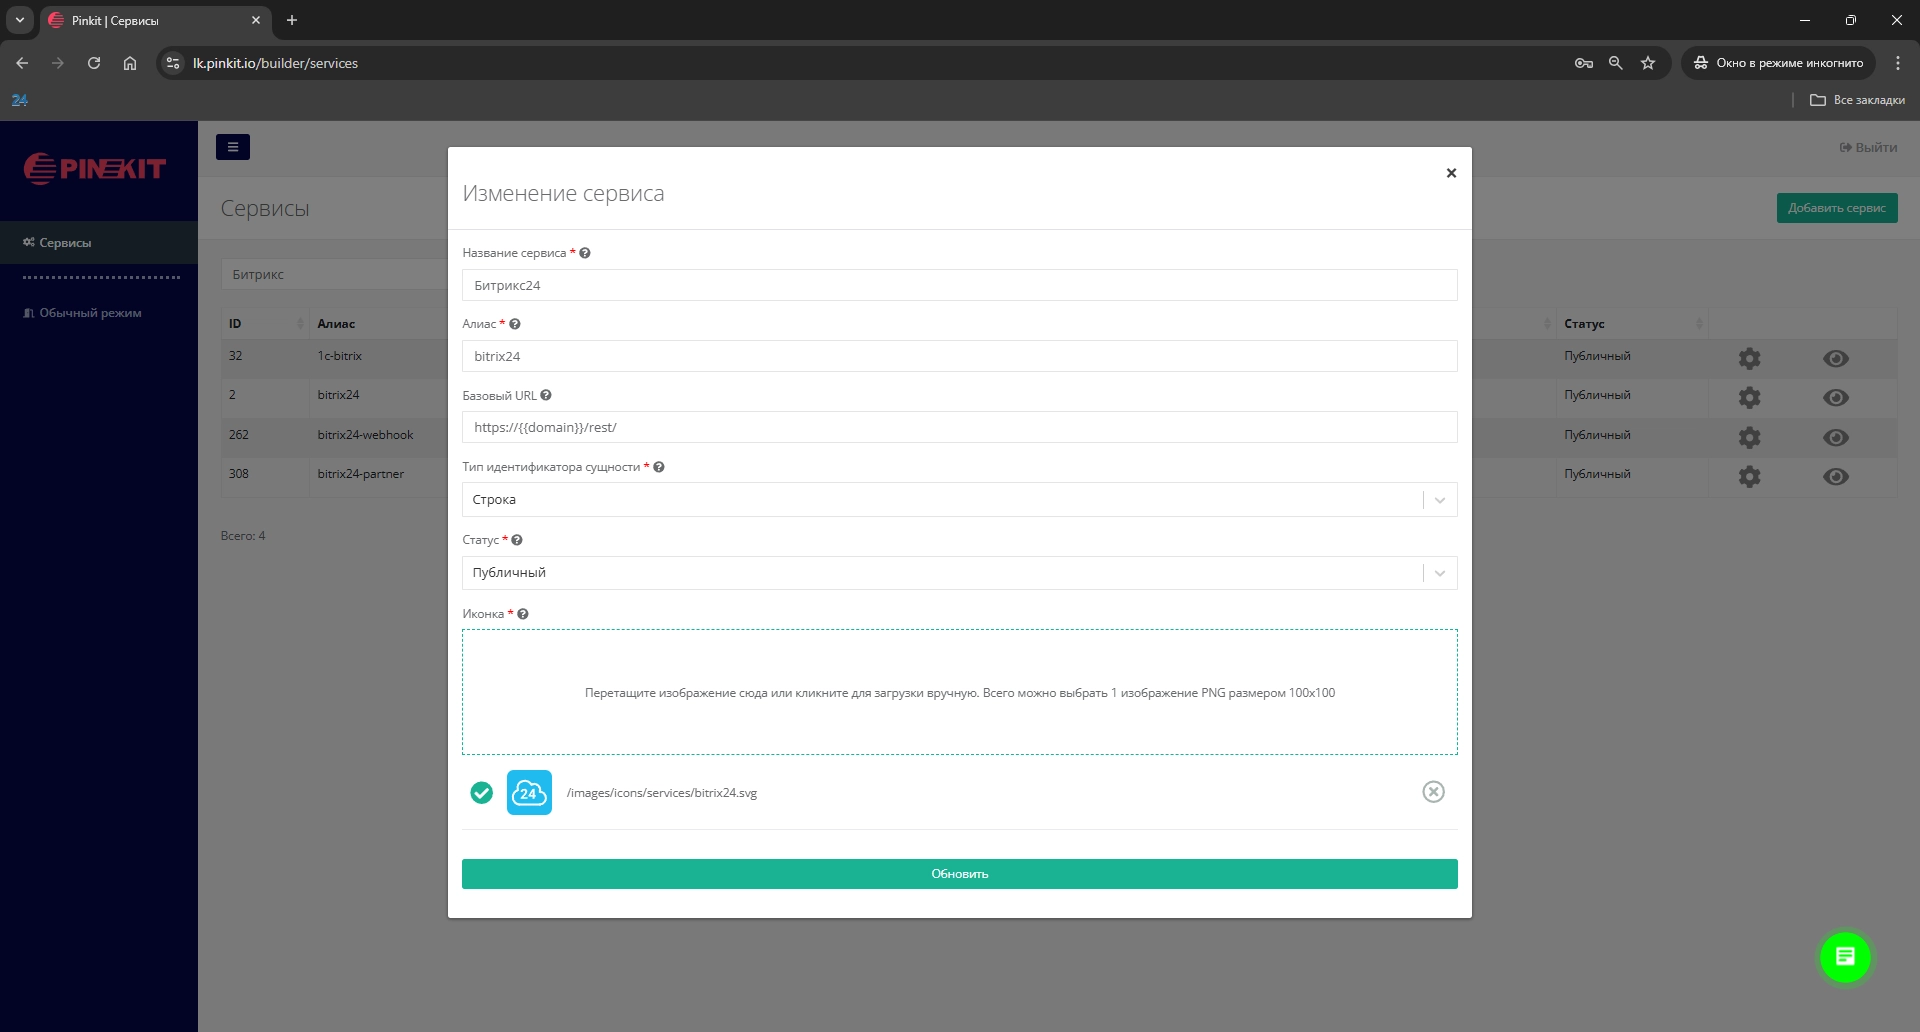Open settings gear for bitrix24-partner service
The height and width of the screenshot is (1032, 1920).
pos(1749,477)
